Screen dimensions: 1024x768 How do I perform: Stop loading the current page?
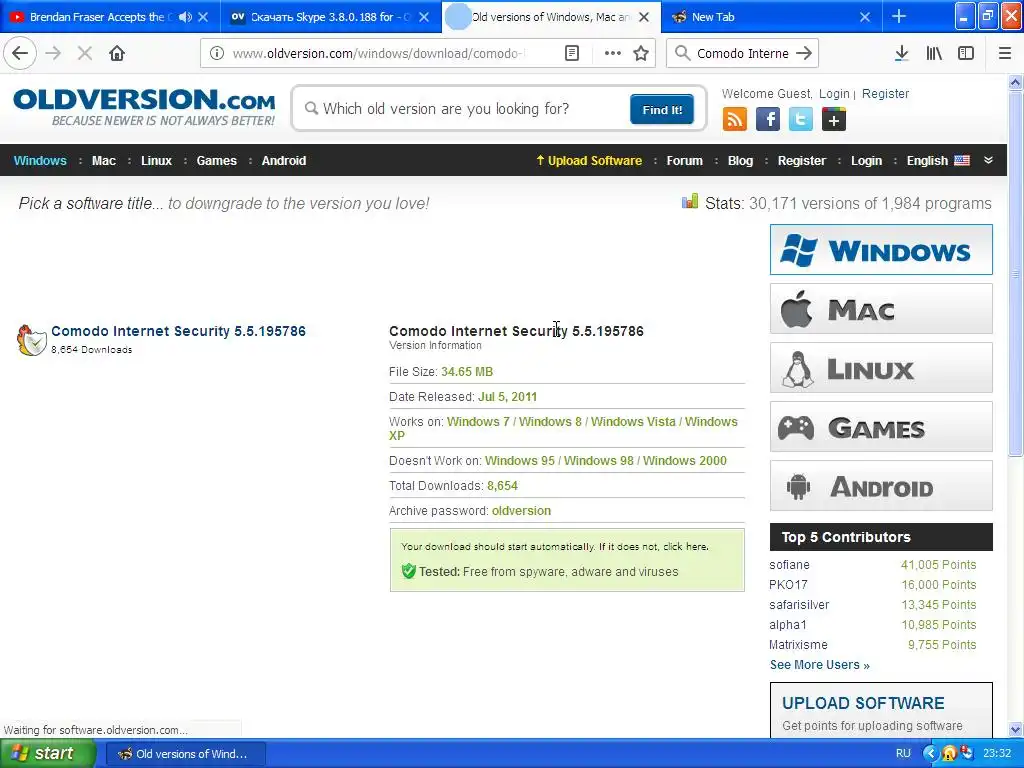pos(85,53)
